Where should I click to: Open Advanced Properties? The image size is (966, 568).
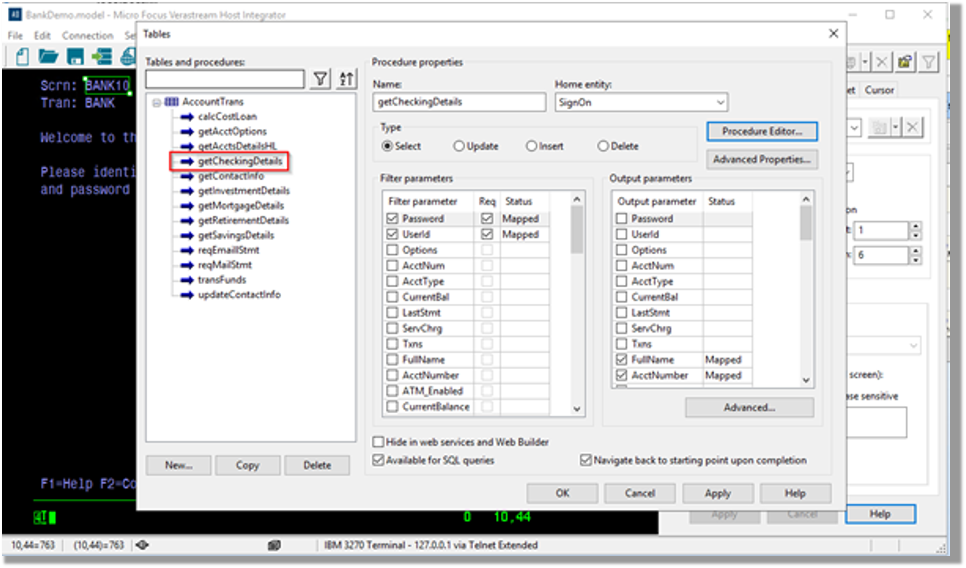762,160
